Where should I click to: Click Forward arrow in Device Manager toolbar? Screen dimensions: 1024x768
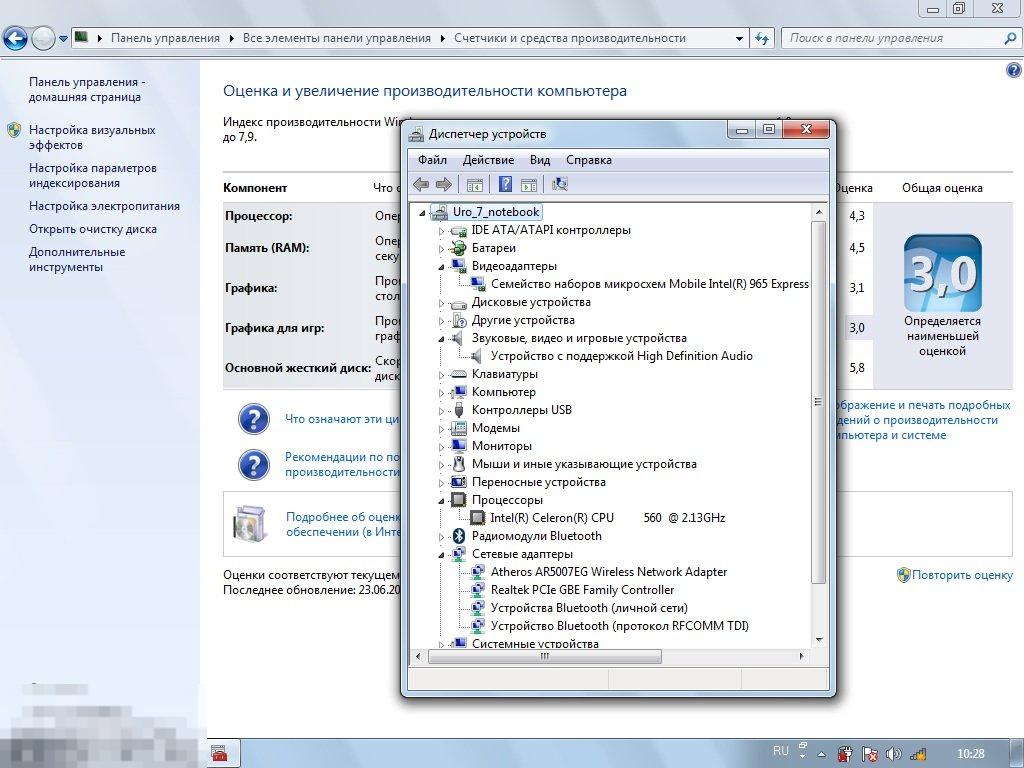(x=443, y=185)
